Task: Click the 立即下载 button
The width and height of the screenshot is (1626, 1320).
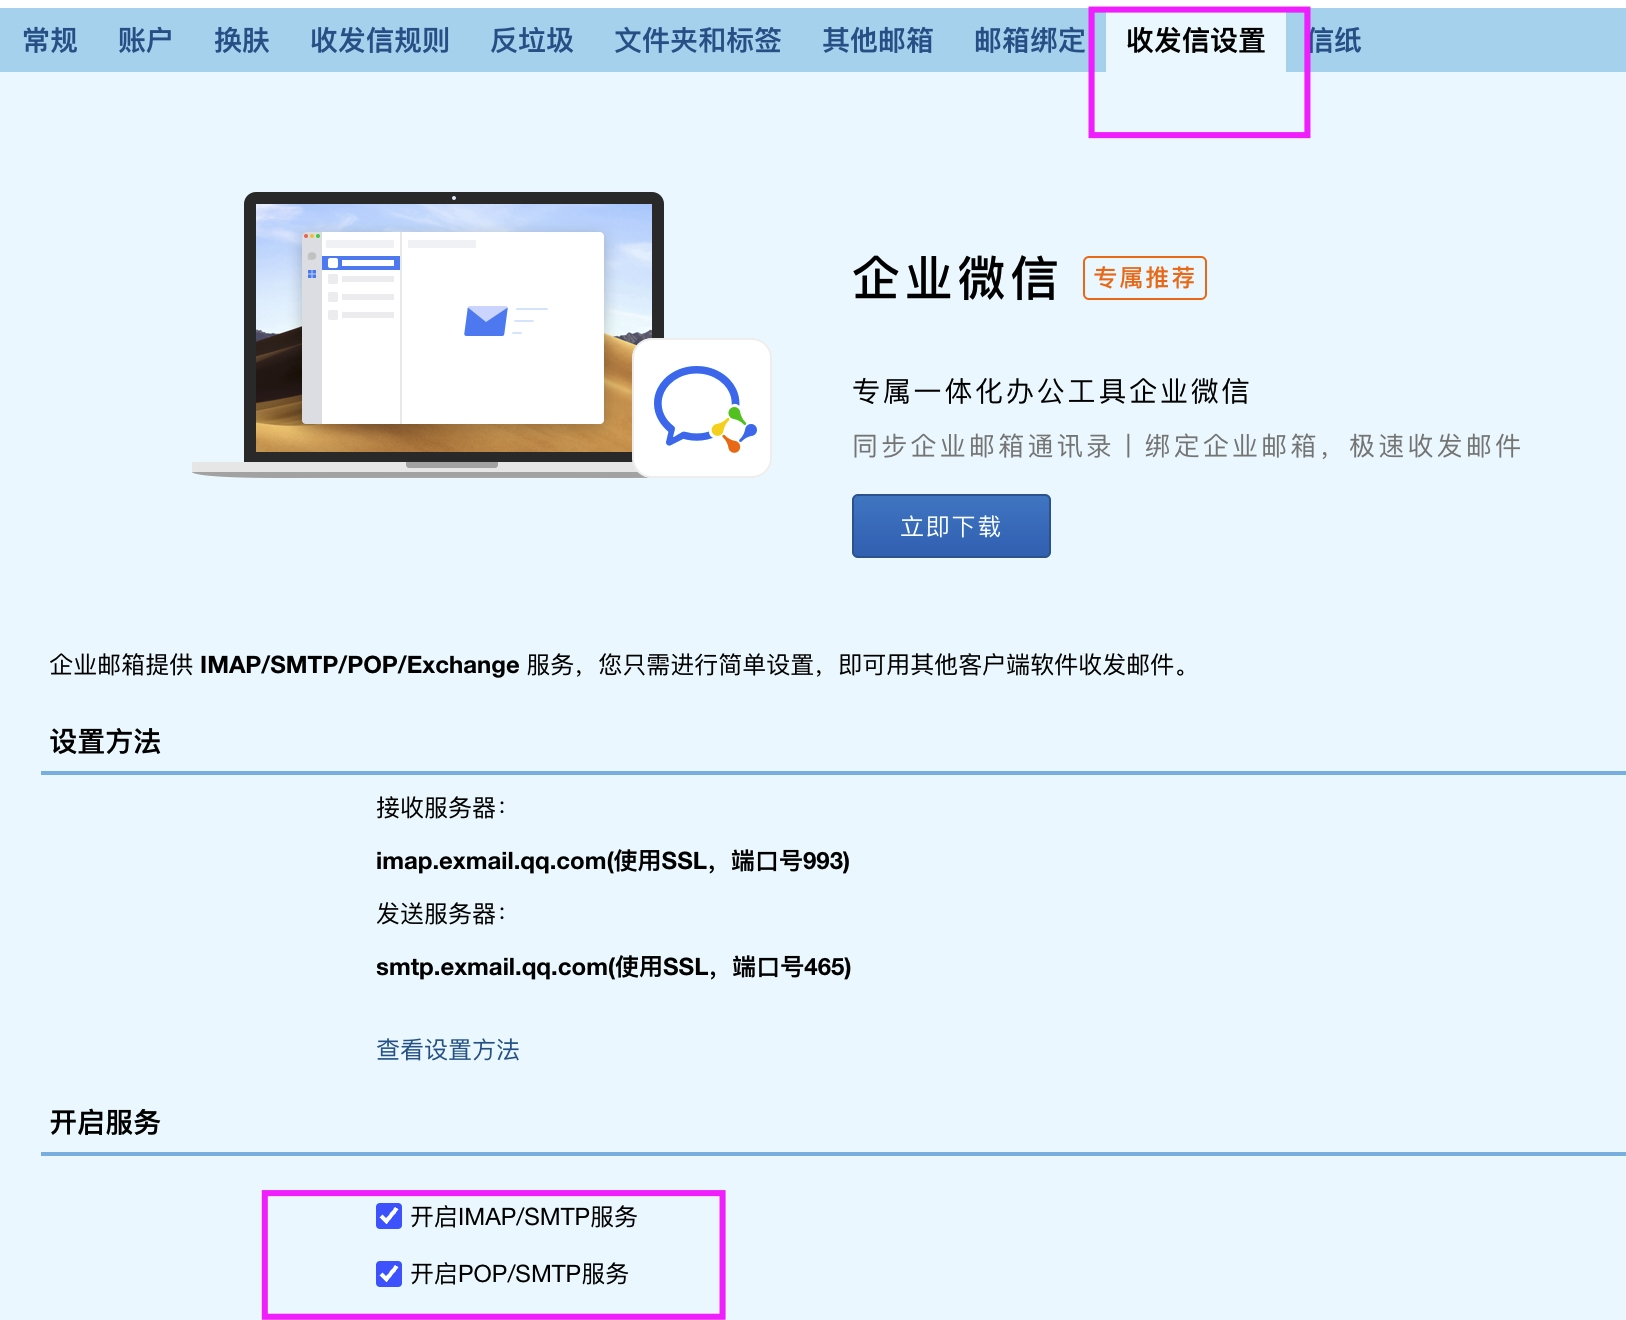Action: (951, 526)
